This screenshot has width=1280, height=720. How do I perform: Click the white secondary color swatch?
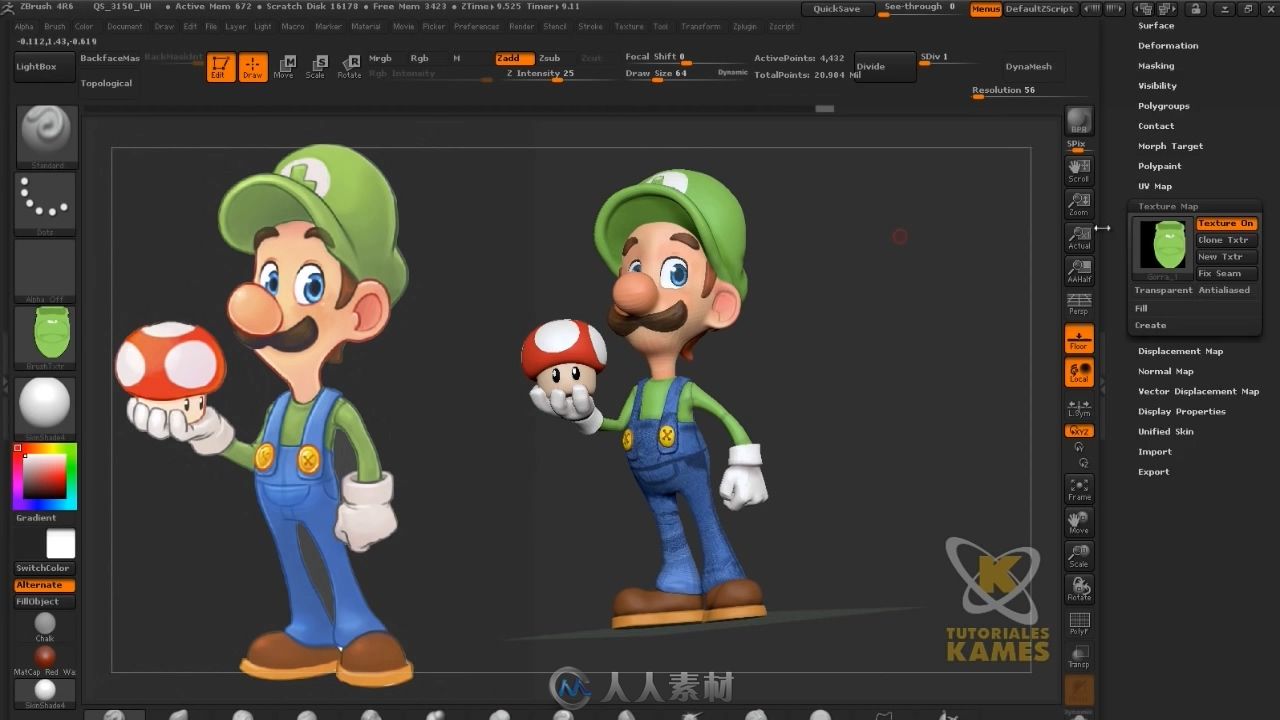61,544
